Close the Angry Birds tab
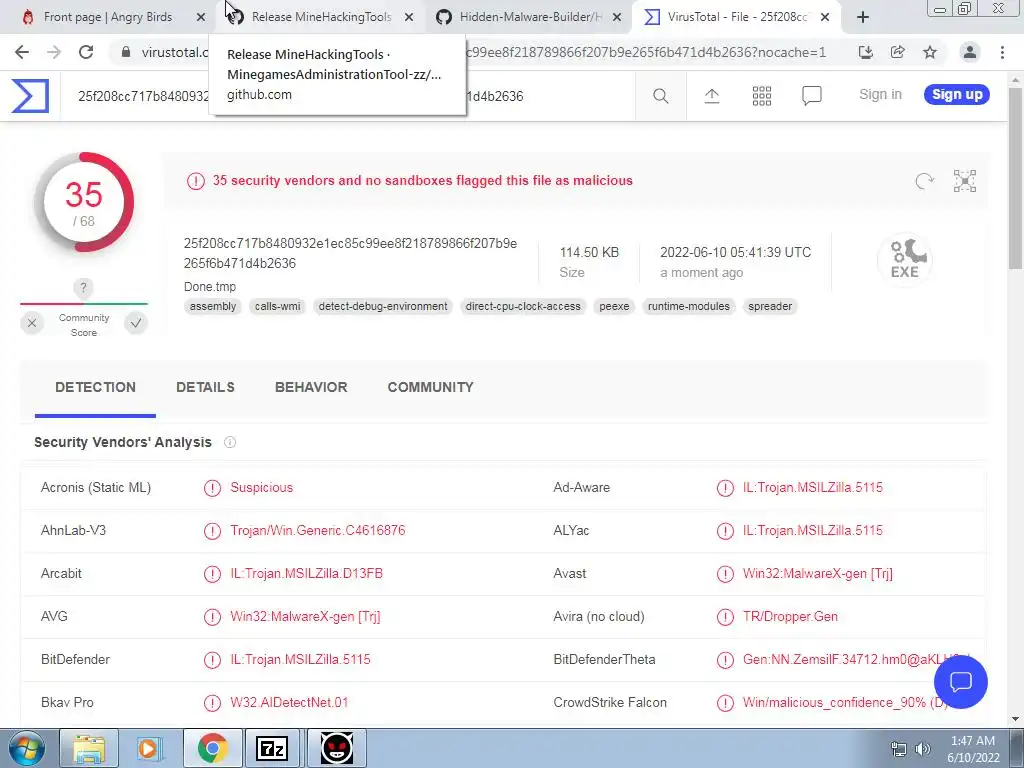 tap(200, 18)
